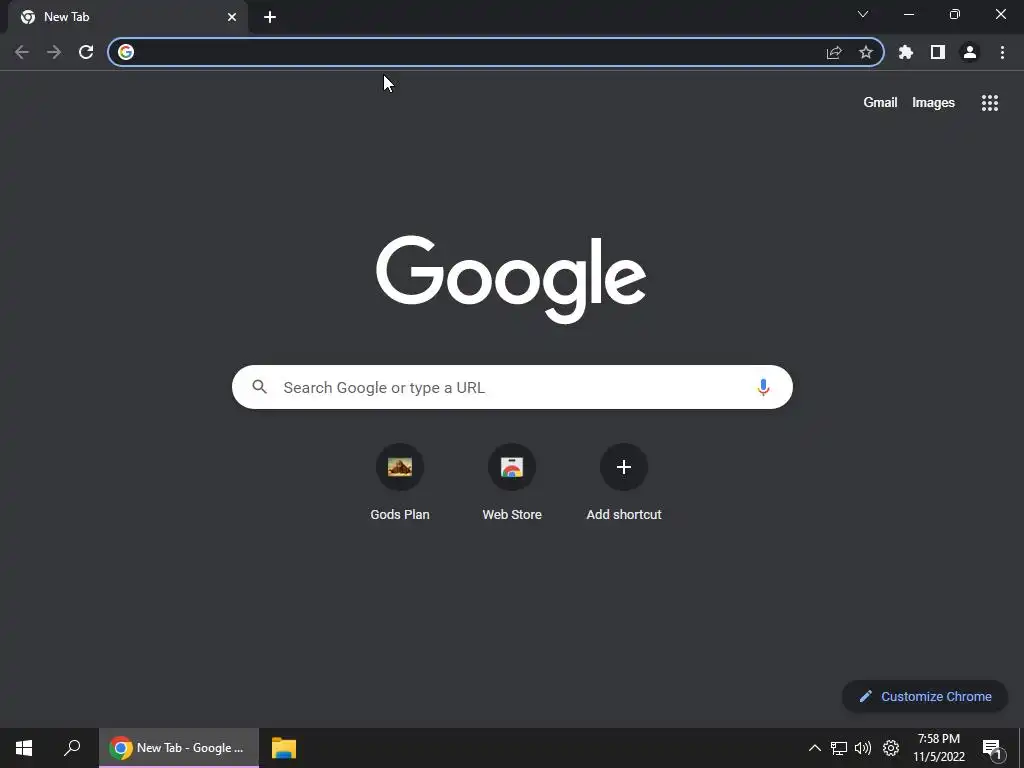
Task: Click the Customize Chrome button
Action: 925,696
